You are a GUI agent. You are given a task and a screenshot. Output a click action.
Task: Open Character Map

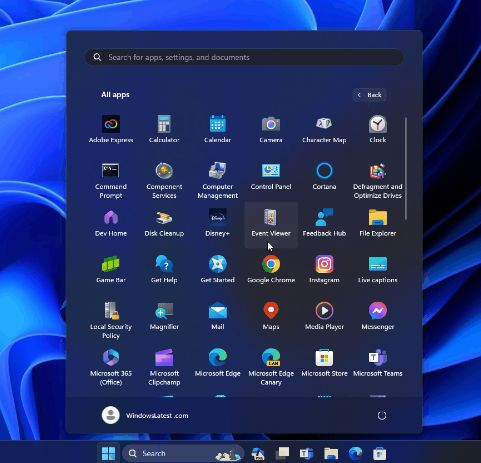[324, 129]
